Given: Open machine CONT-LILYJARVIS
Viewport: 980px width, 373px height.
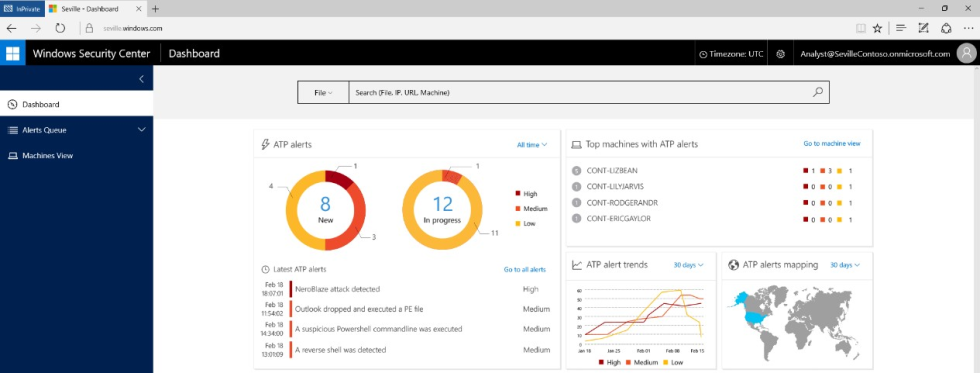Looking at the screenshot, I should pos(615,186).
